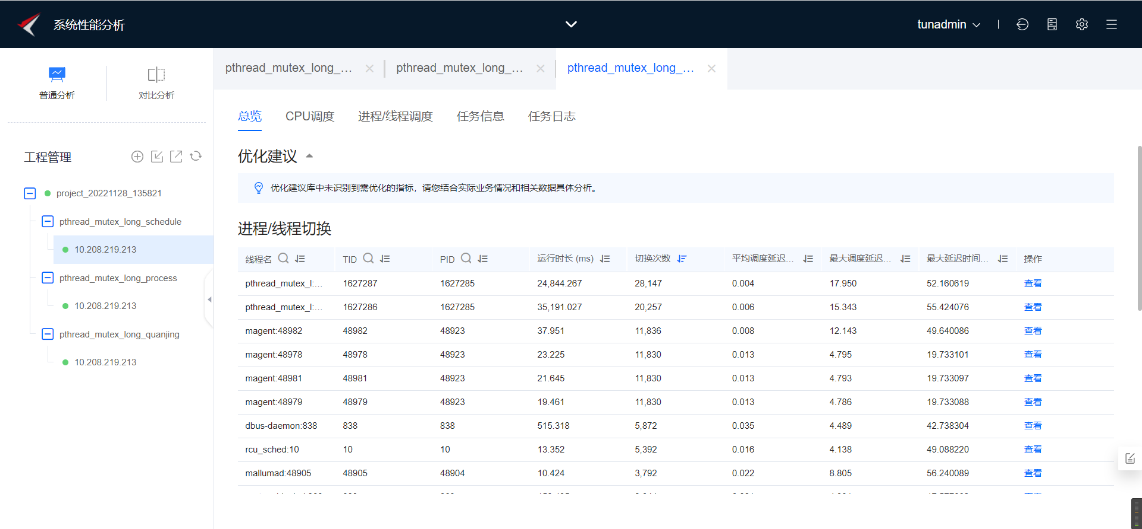Click thread name magent:48978 cell
1142x529 pixels.
point(274,354)
